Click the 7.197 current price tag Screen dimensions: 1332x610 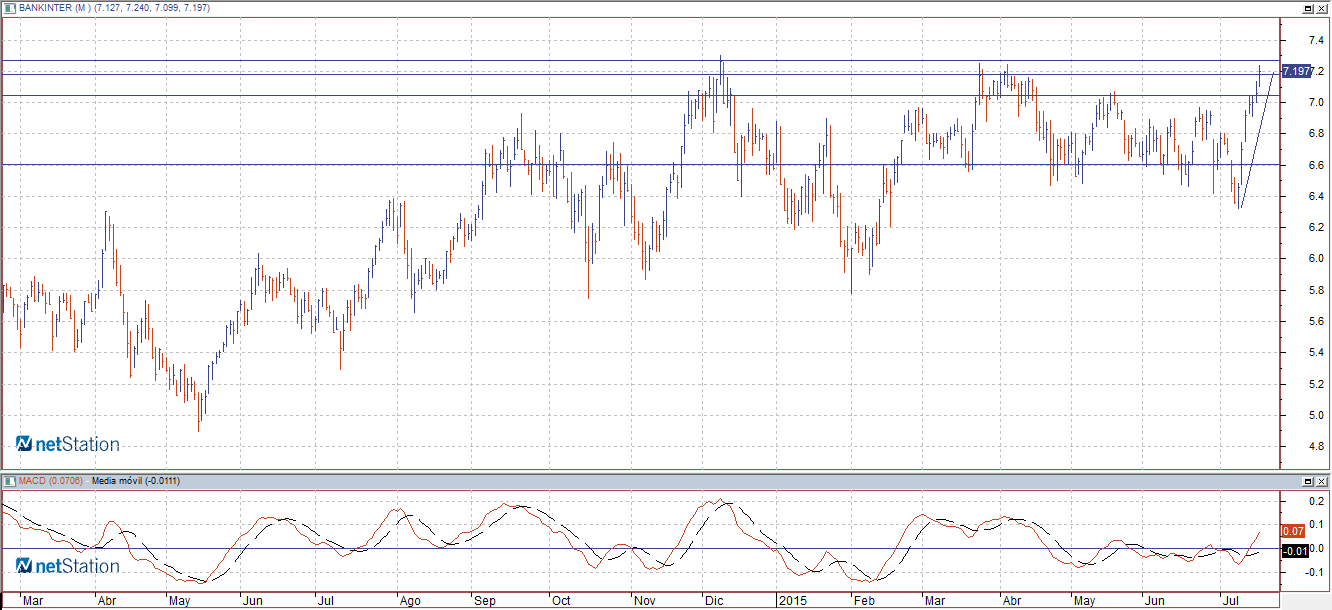pyautogui.click(x=1295, y=71)
